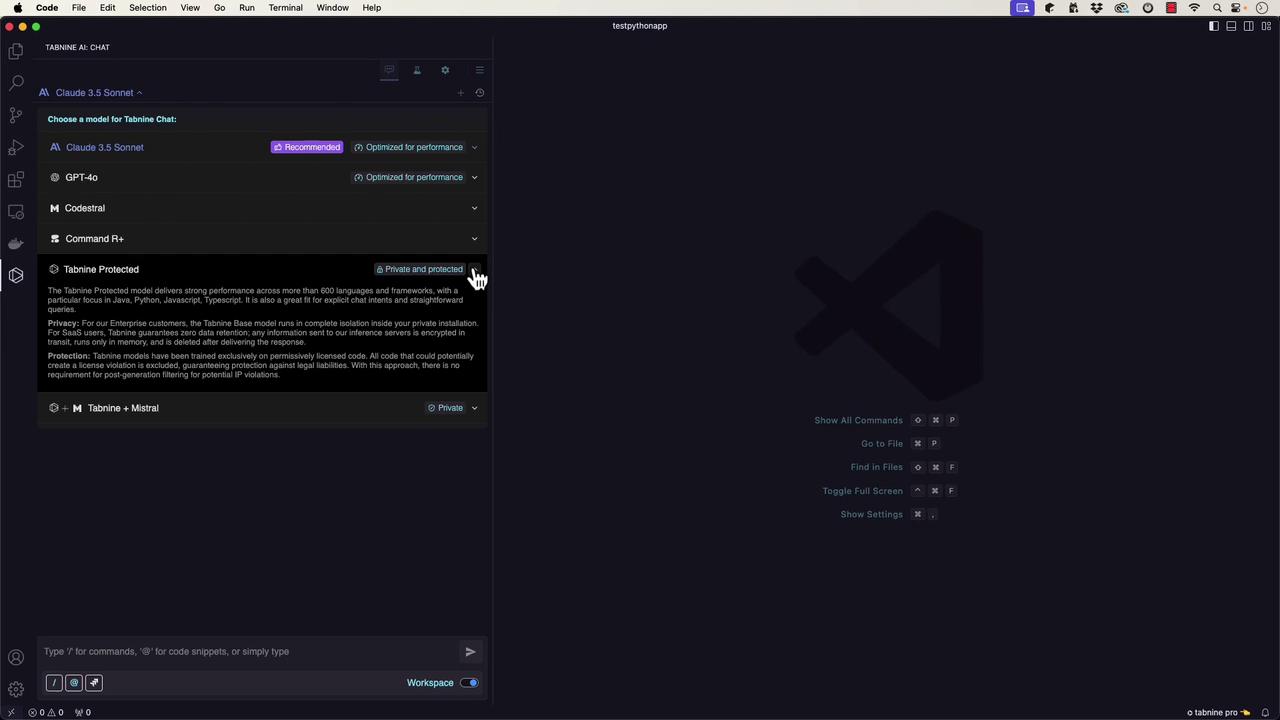Open the Extensions view icon
1280x720 pixels.
click(x=16, y=180)
